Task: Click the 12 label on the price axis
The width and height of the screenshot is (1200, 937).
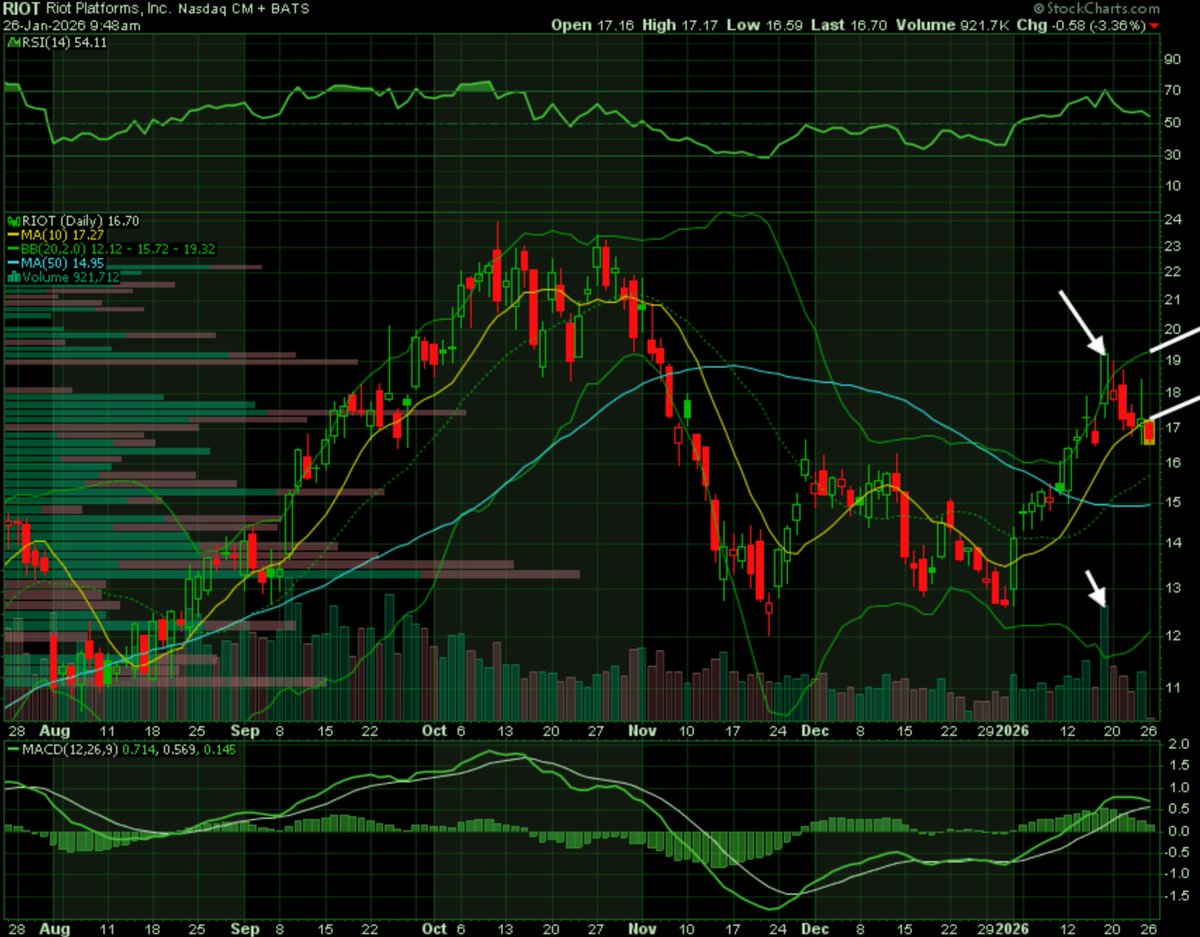Action: click(1172, 636)
